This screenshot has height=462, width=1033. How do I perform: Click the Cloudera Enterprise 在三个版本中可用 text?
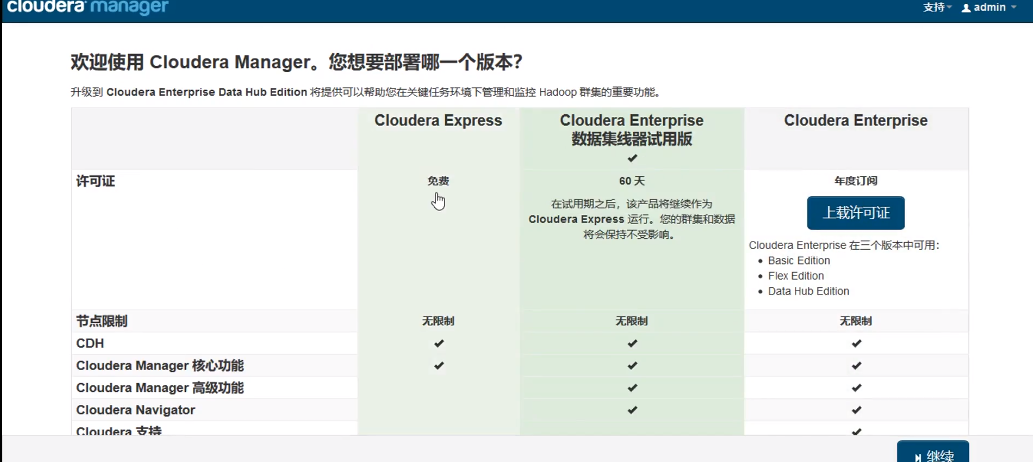pos(844,245)
